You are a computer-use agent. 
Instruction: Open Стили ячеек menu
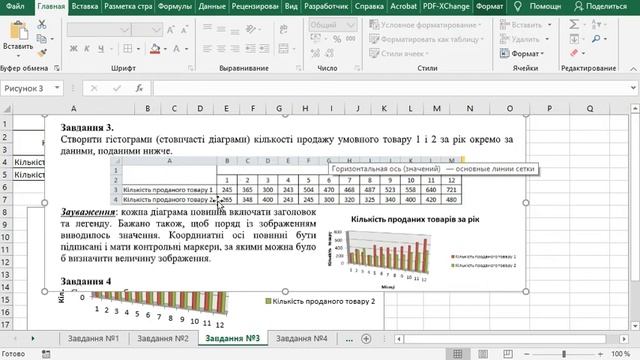pos(398,53)
